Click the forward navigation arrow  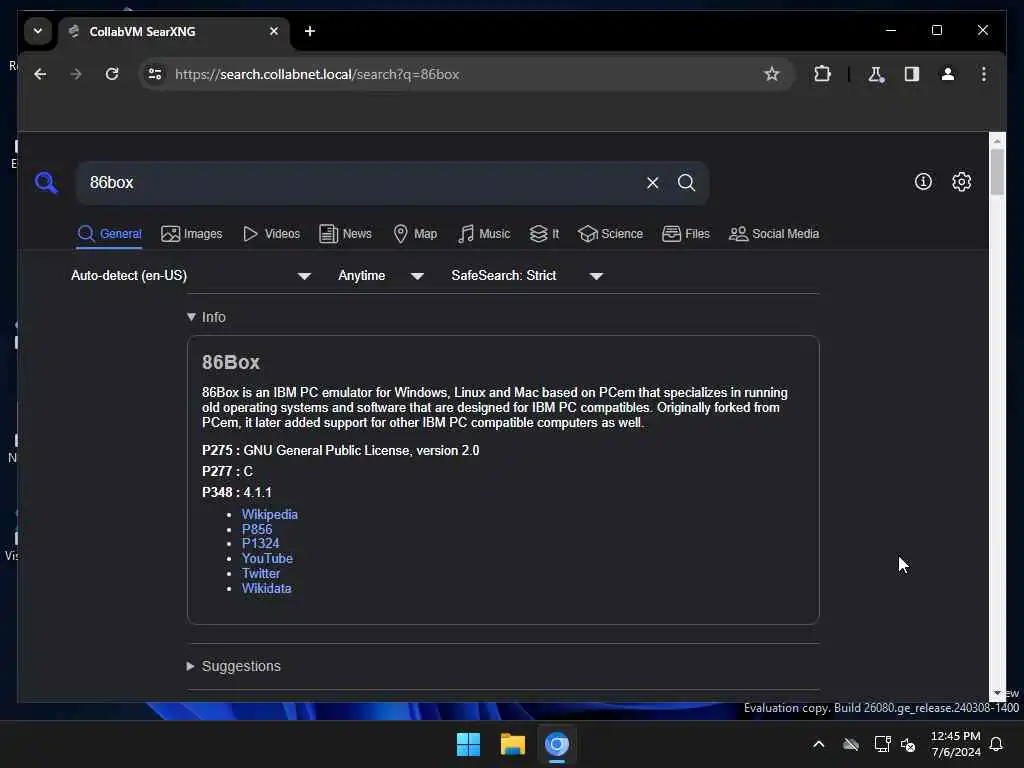tap(76, 74)
